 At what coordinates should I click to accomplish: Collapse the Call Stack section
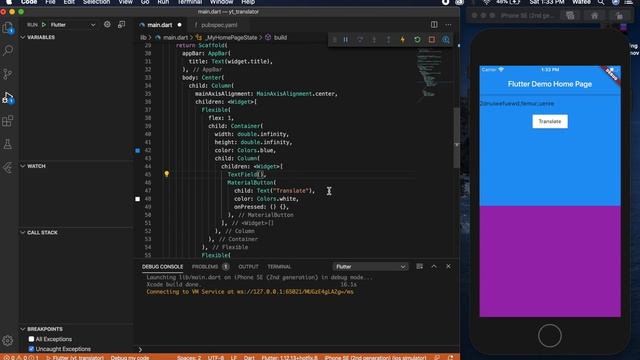[23, 232]
